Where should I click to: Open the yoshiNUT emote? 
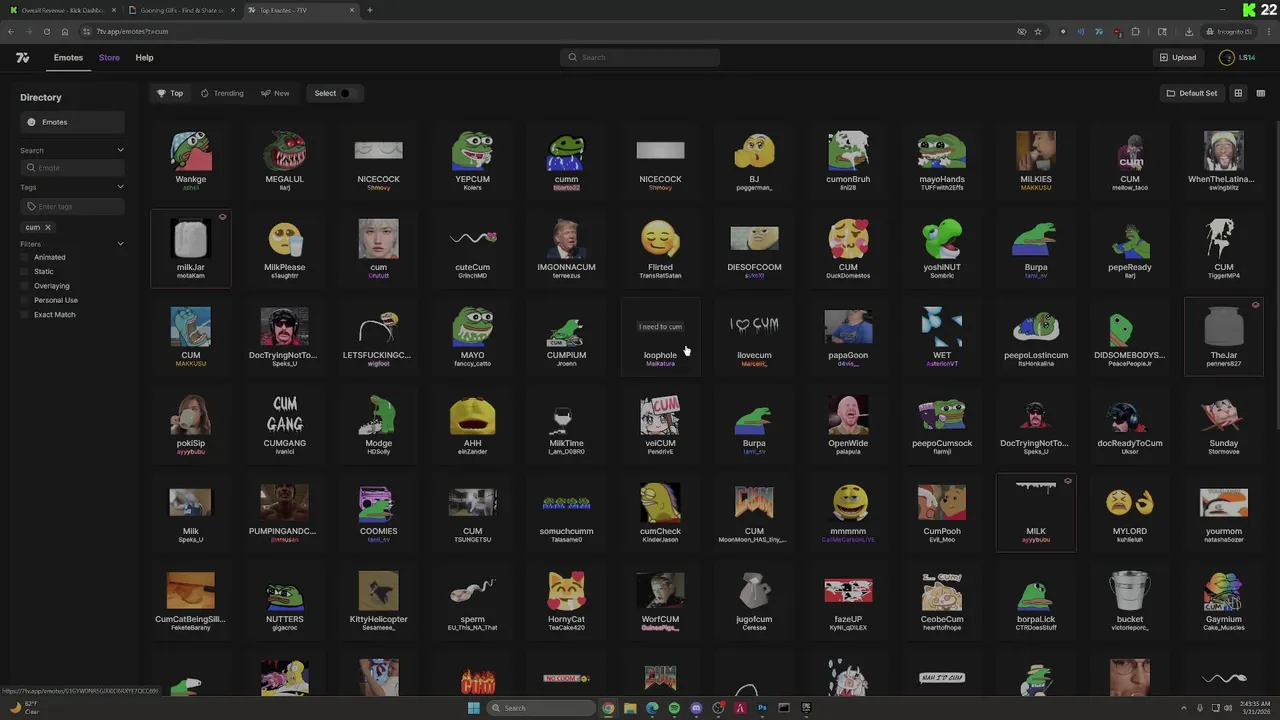pyautogui.click(x=942, y=248)
